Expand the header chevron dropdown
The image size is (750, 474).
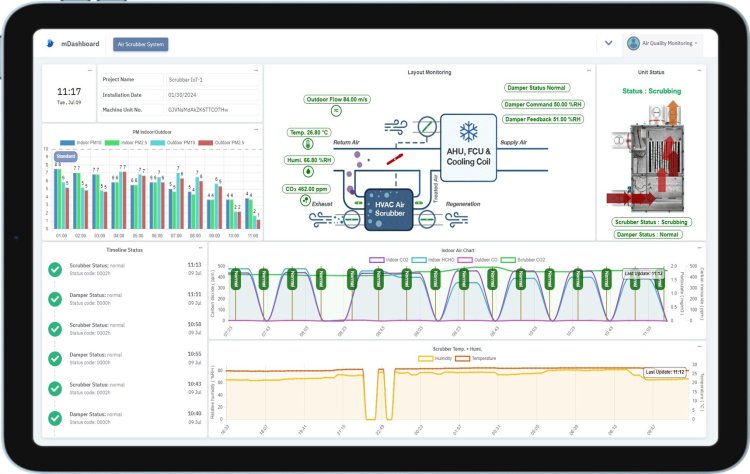[x=608, y=43]
